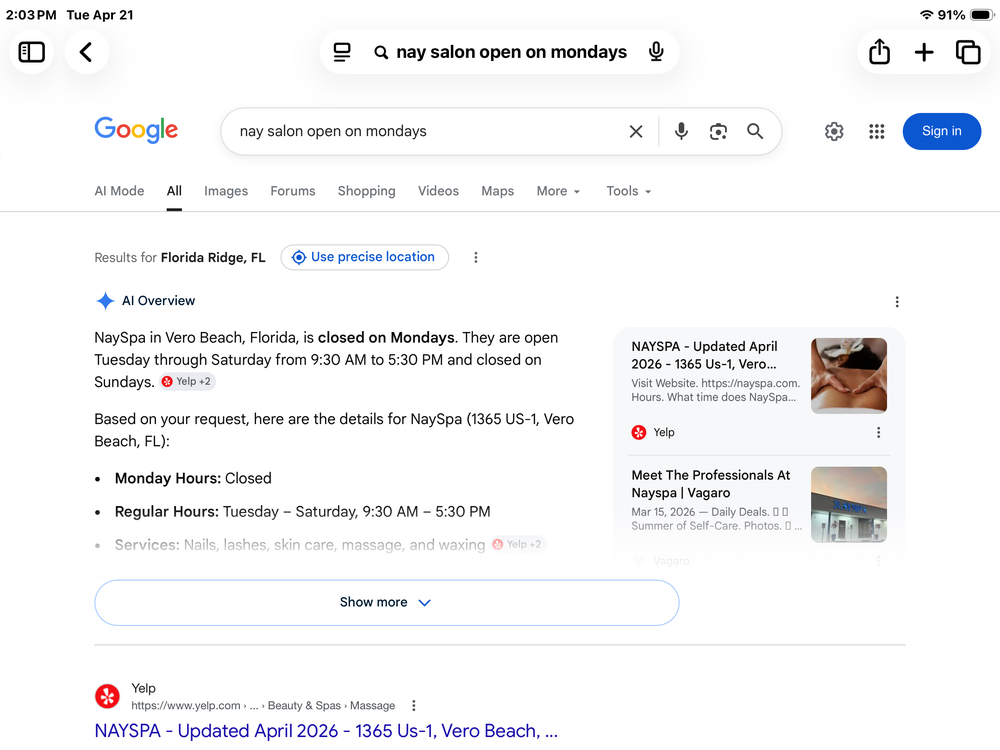Open the share sheet icon
The image size is (1000, 750).
879,52
